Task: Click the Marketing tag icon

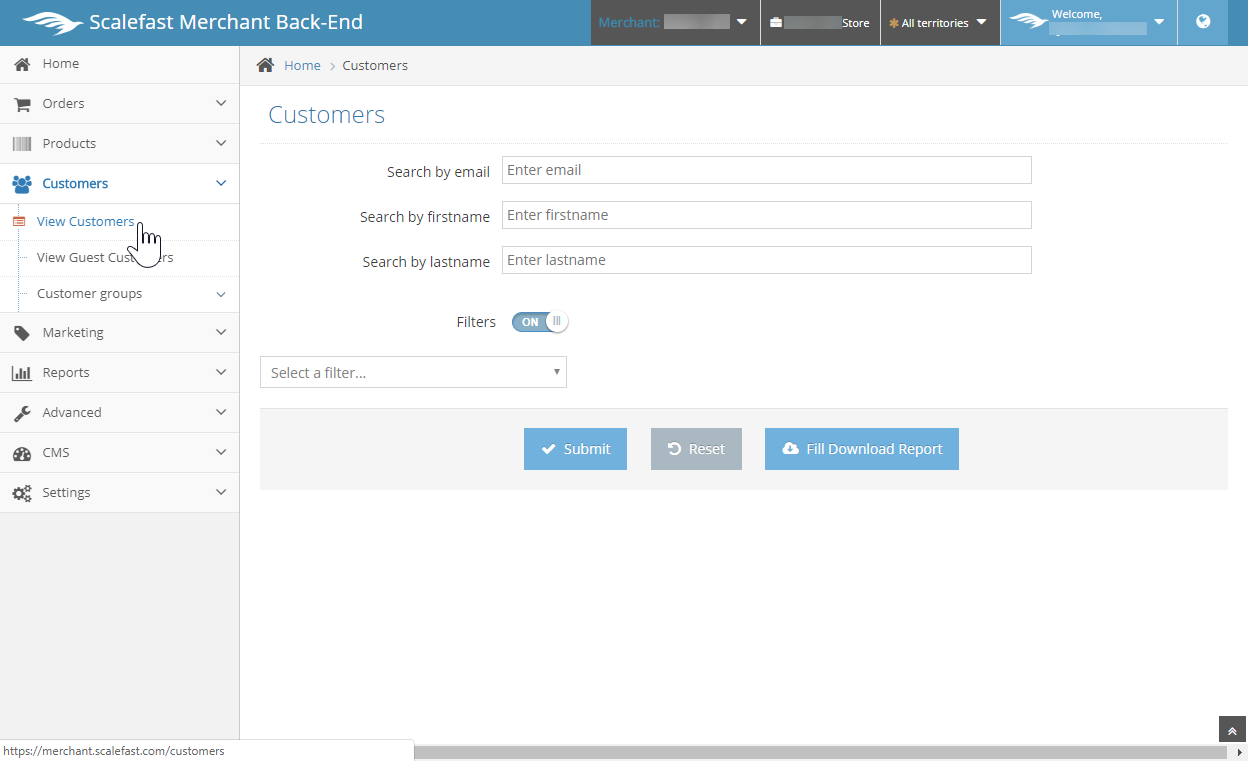Action: pos(22,333)
